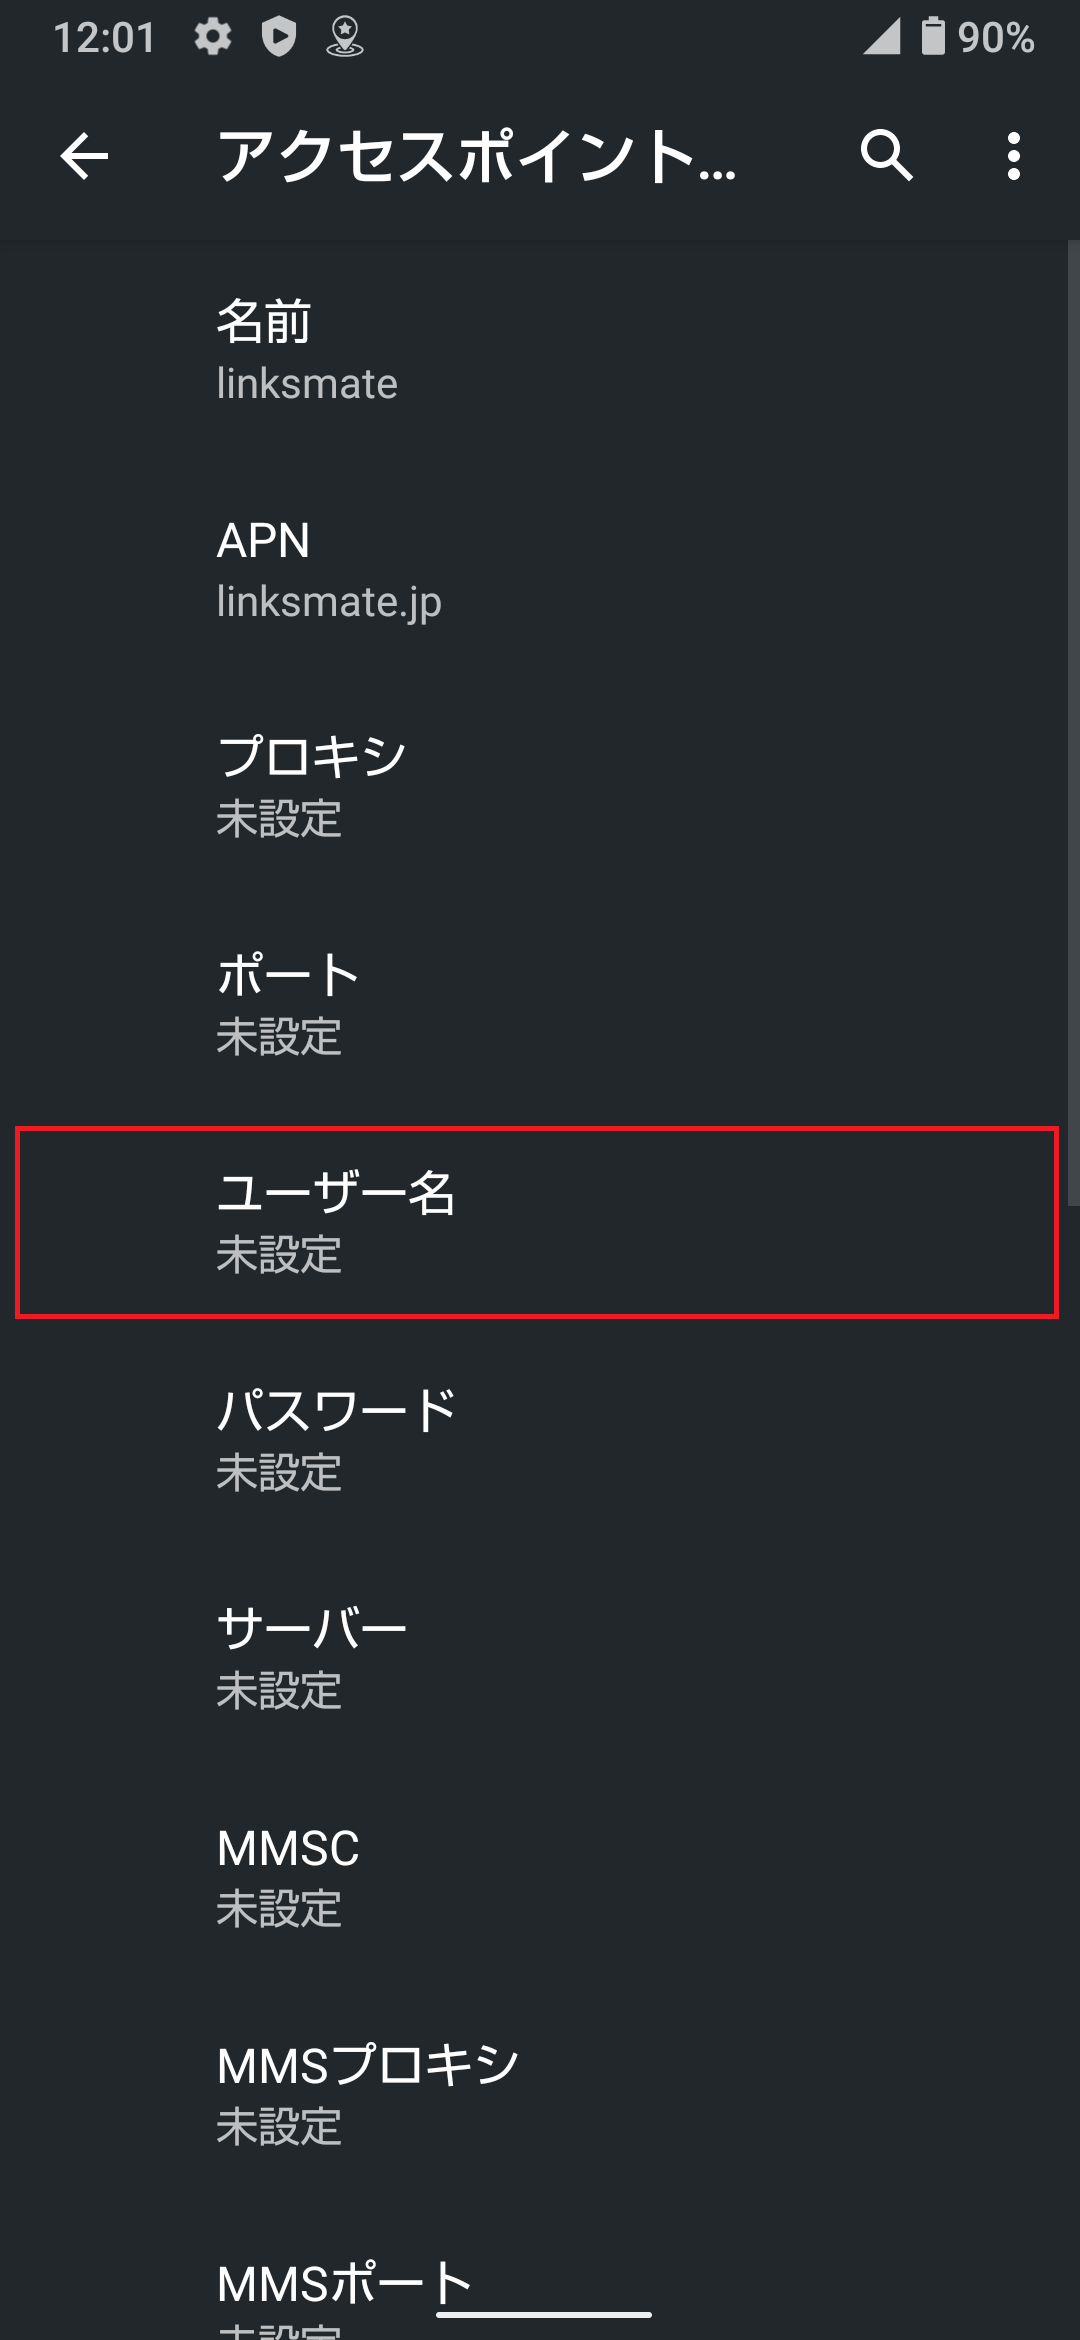Click the mobile signal strength indicator
Viewport: 1080px width, 2340px height.
click(x=880, y=37)
